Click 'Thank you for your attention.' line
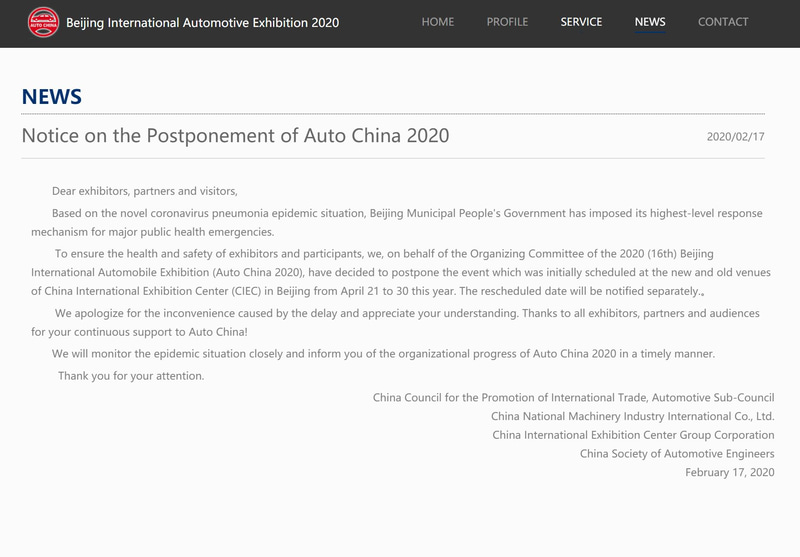 [x=131, y=376]
